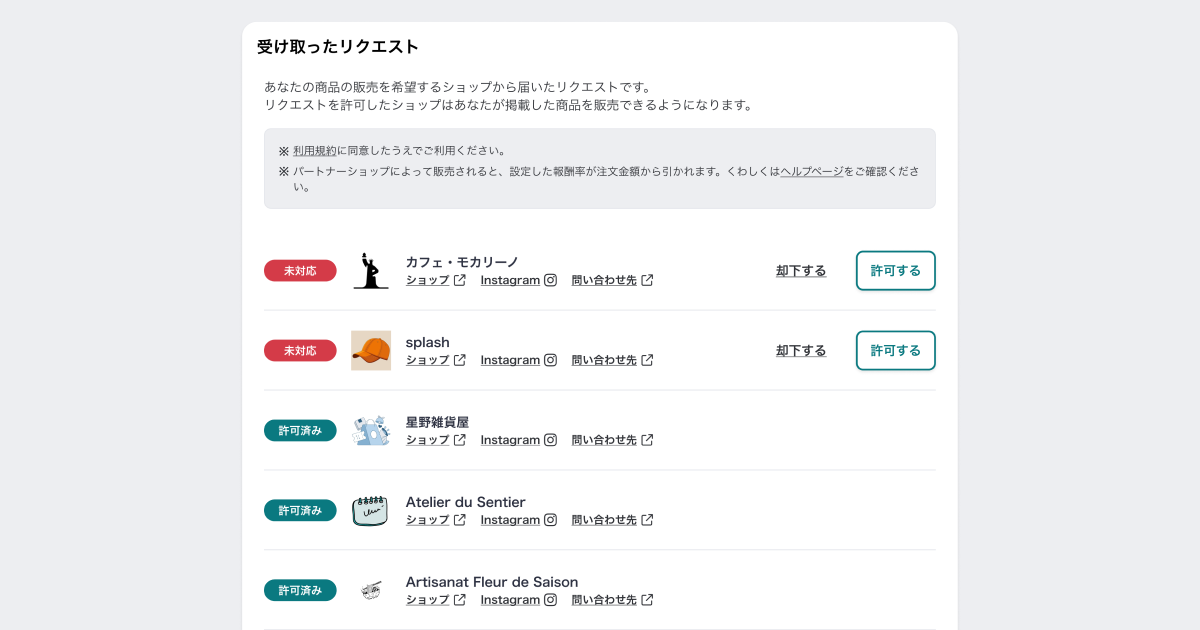
Task: Open the Instagram icon for カフェ・モカリーノ
Action: (550, 280)
